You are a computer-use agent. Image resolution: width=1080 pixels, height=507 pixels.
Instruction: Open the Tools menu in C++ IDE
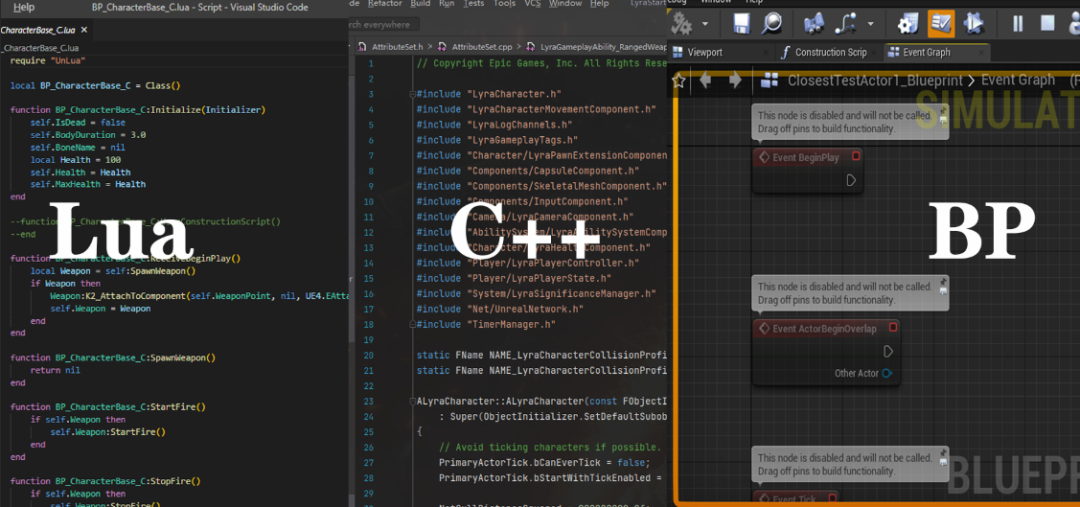point(504,3)
